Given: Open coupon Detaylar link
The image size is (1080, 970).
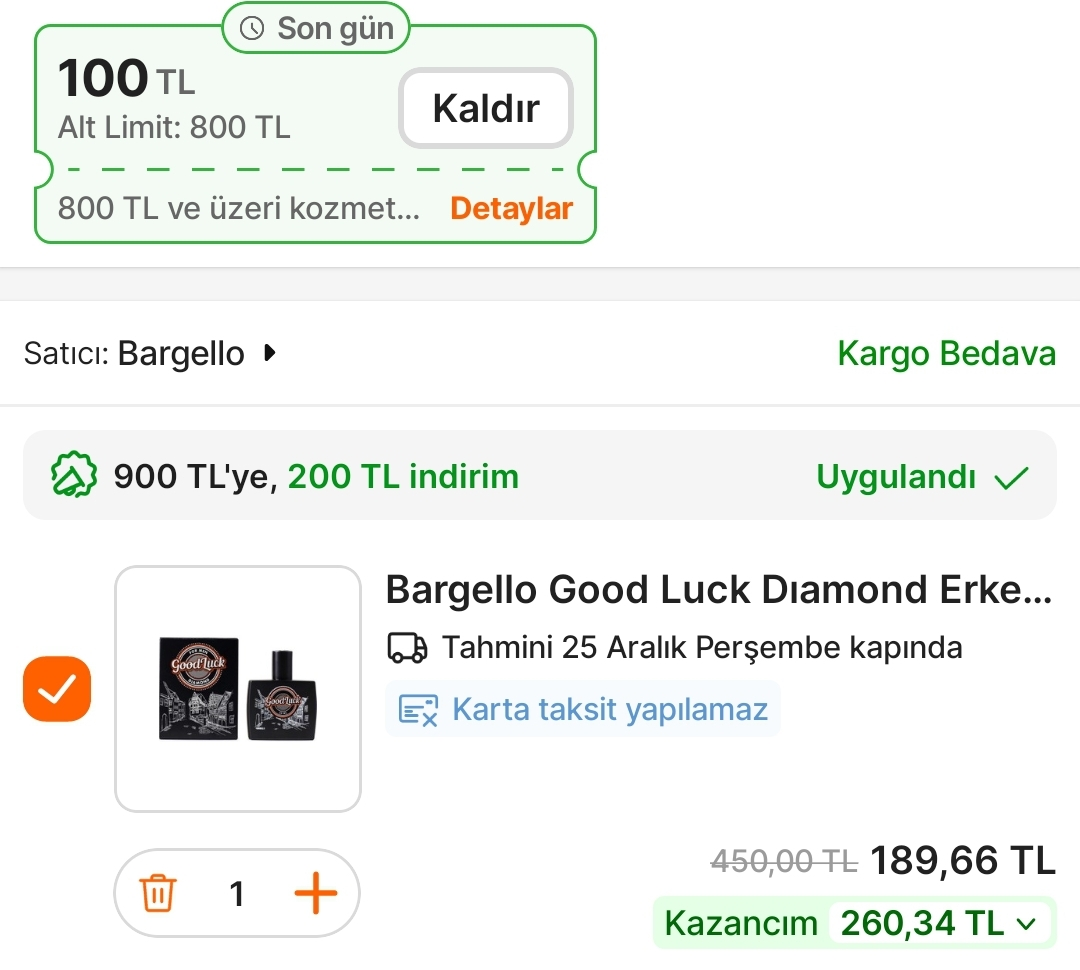Looking at the screenshot, I should click(x=511, y=209).
